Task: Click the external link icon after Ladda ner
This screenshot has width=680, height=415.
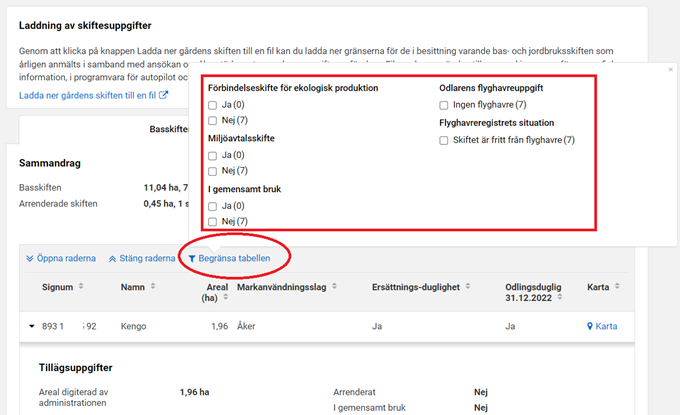Action: point(164,96)
